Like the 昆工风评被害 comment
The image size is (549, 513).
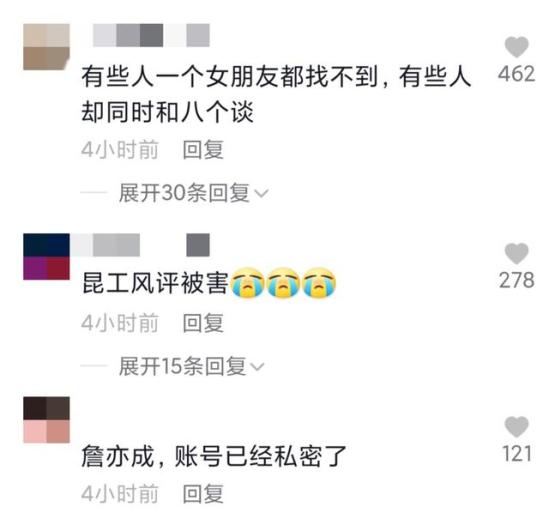pos(516,253)
